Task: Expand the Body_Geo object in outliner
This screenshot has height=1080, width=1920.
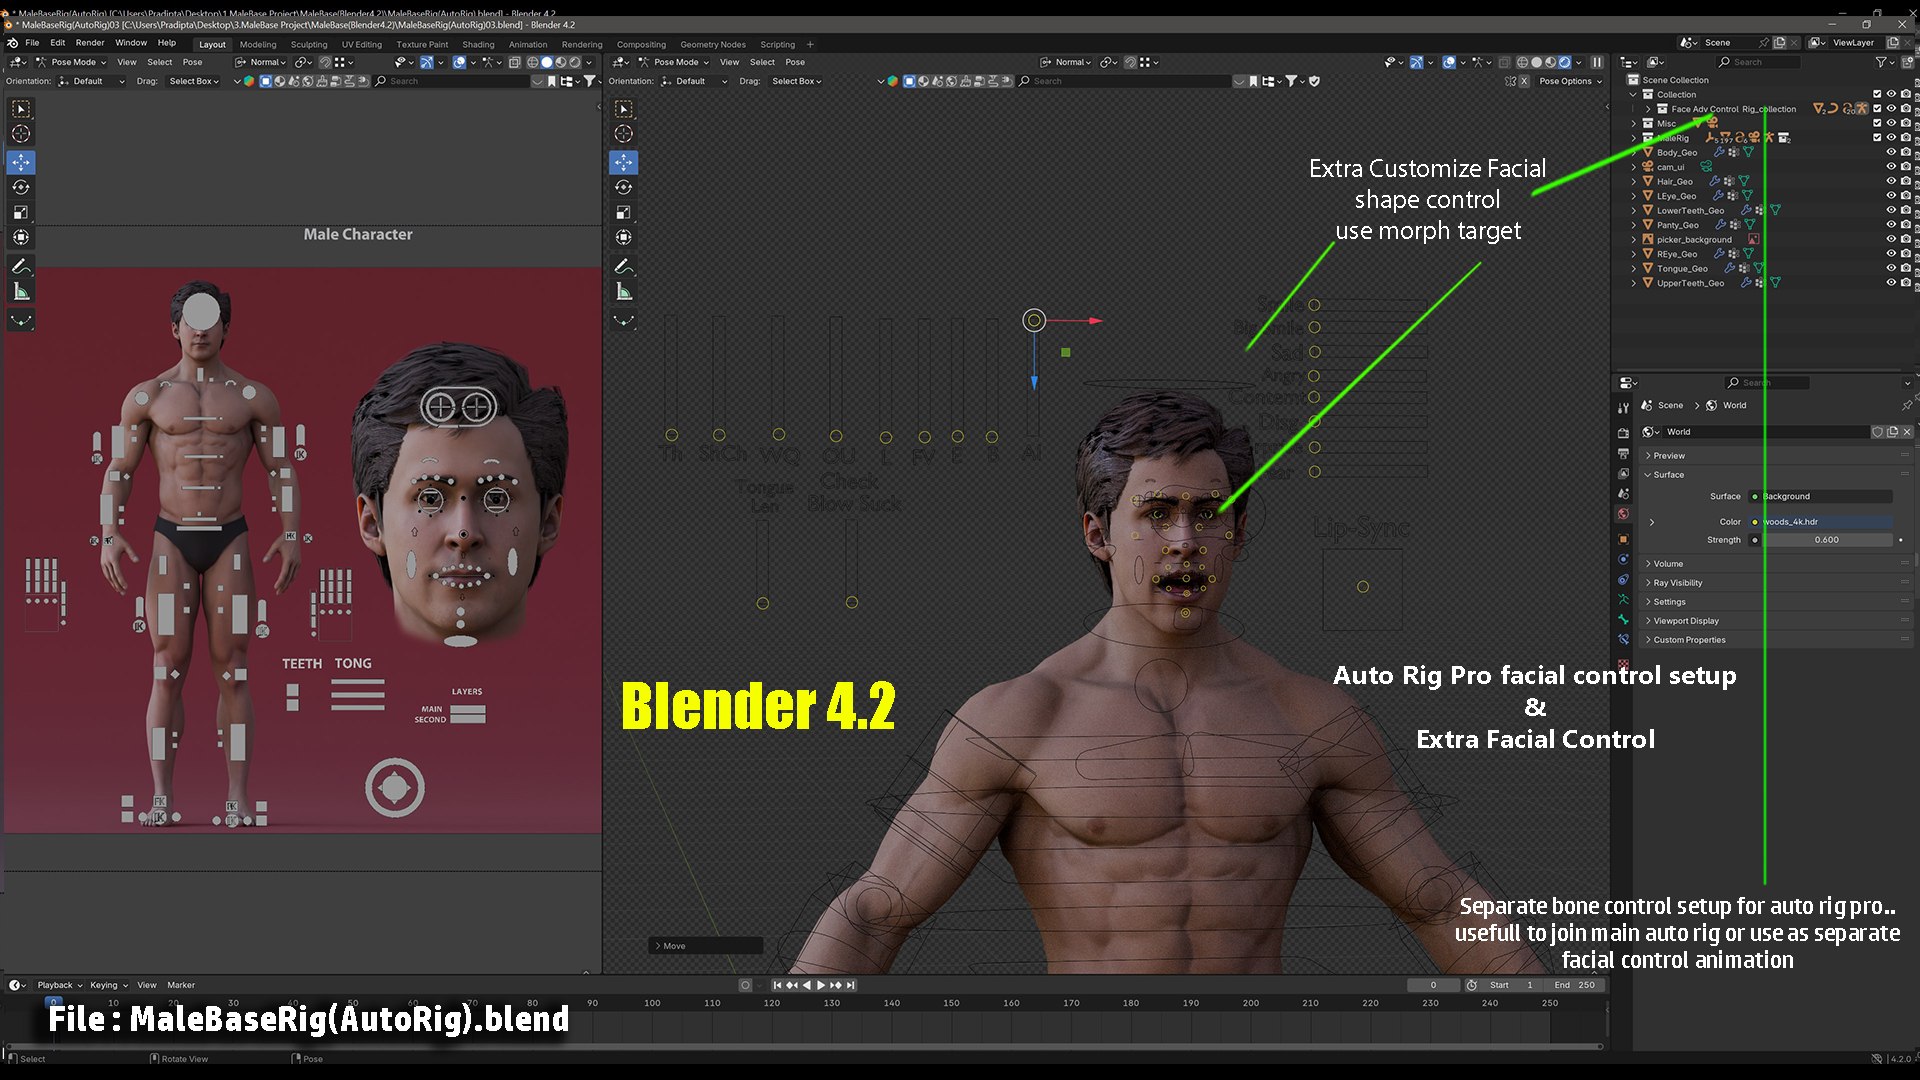Action: pos(1635,152)
